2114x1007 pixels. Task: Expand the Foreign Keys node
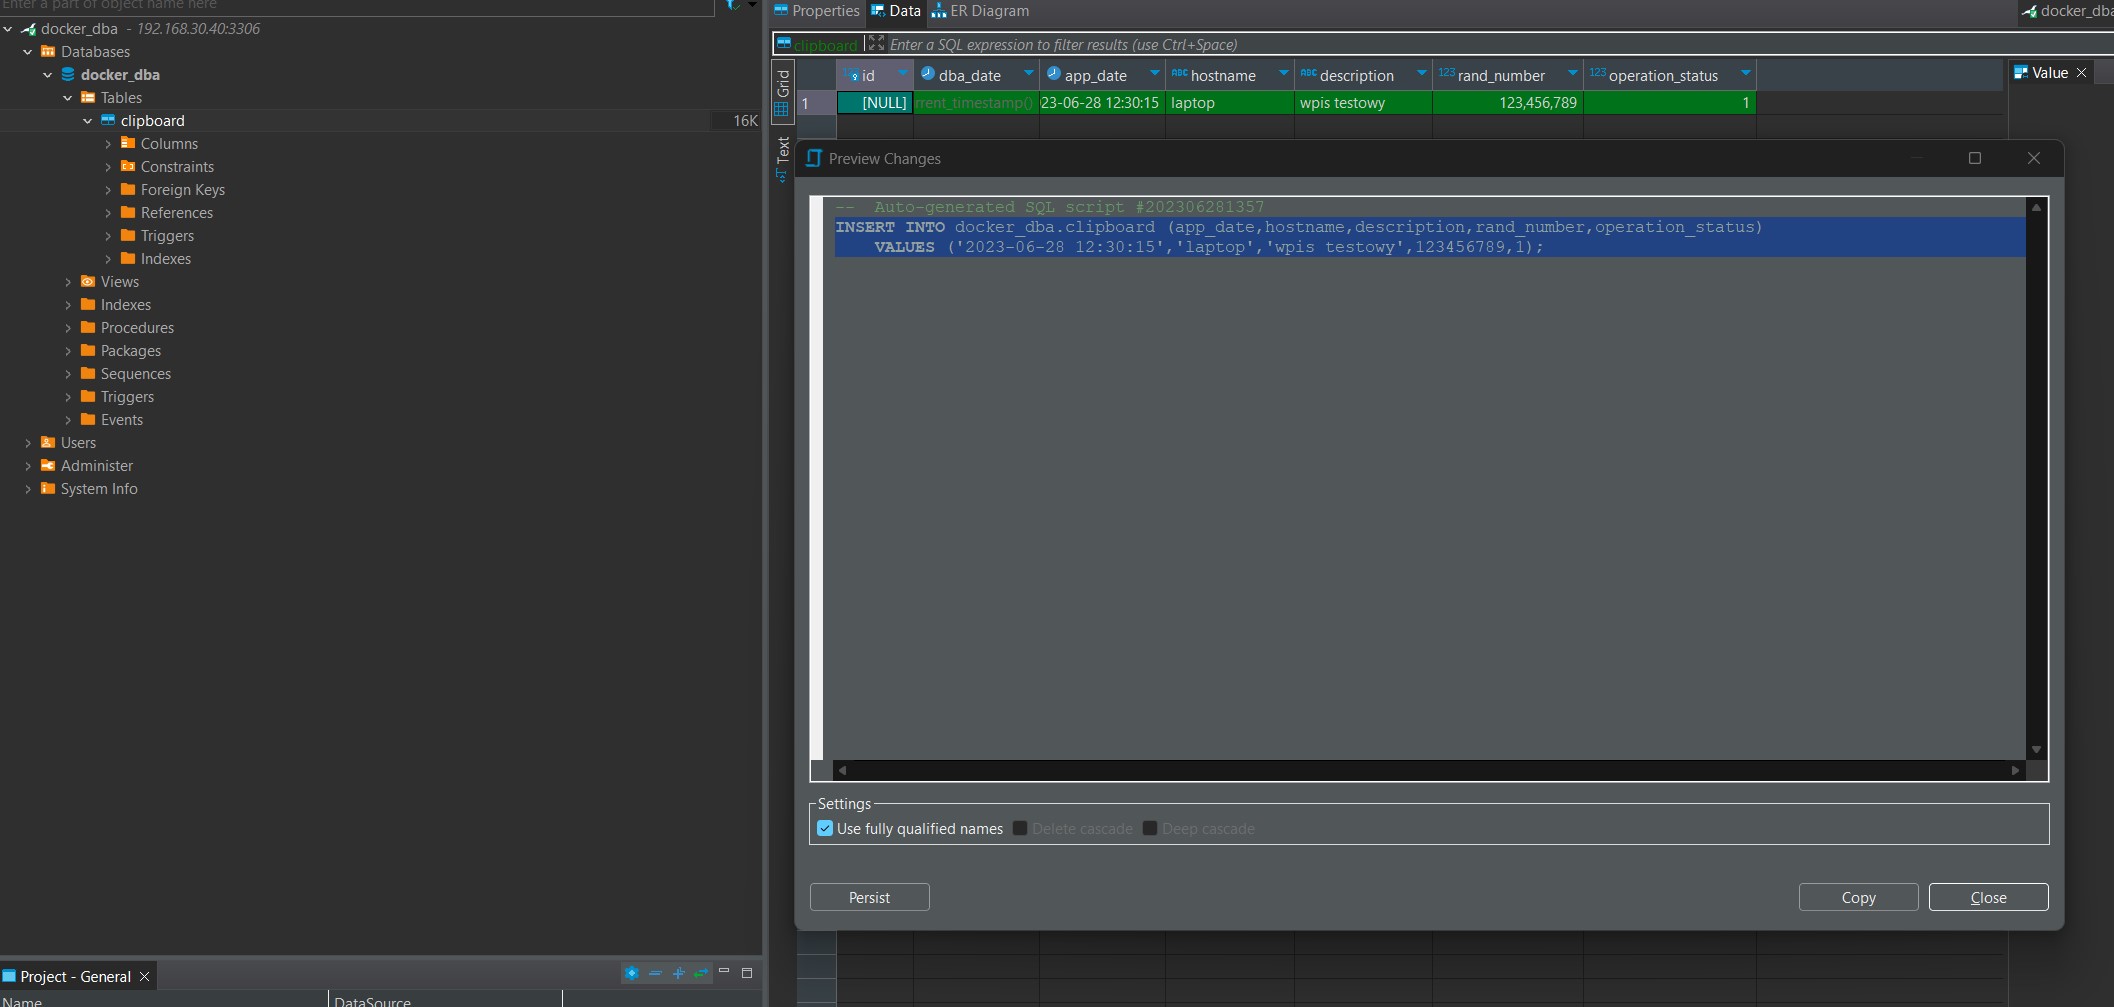tap(108, 190)
